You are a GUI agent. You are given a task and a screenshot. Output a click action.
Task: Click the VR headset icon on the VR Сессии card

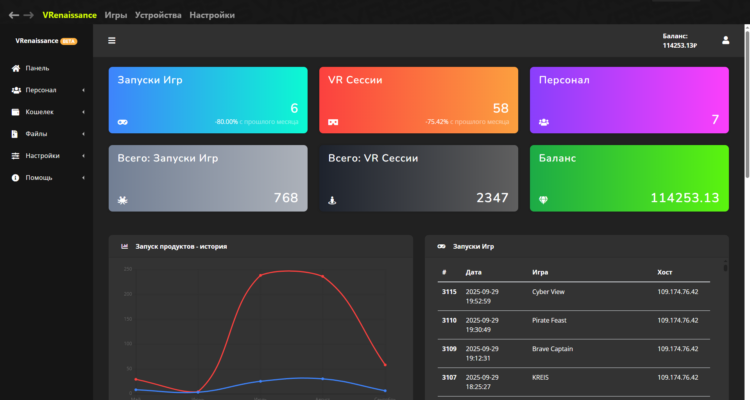[333, 122]
